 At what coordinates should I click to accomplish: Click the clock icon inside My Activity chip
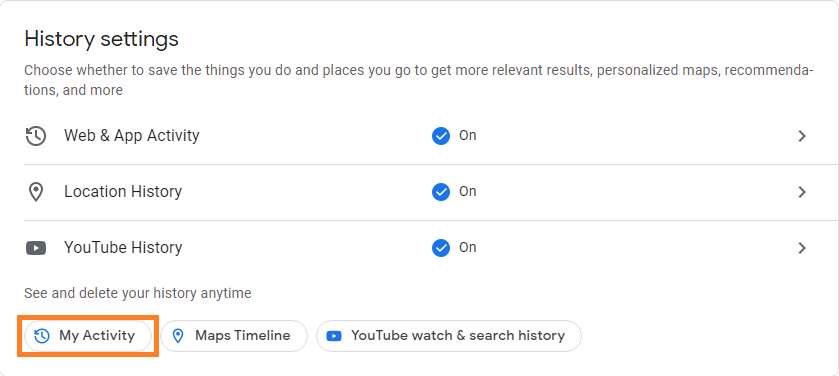tap(42, 336)
